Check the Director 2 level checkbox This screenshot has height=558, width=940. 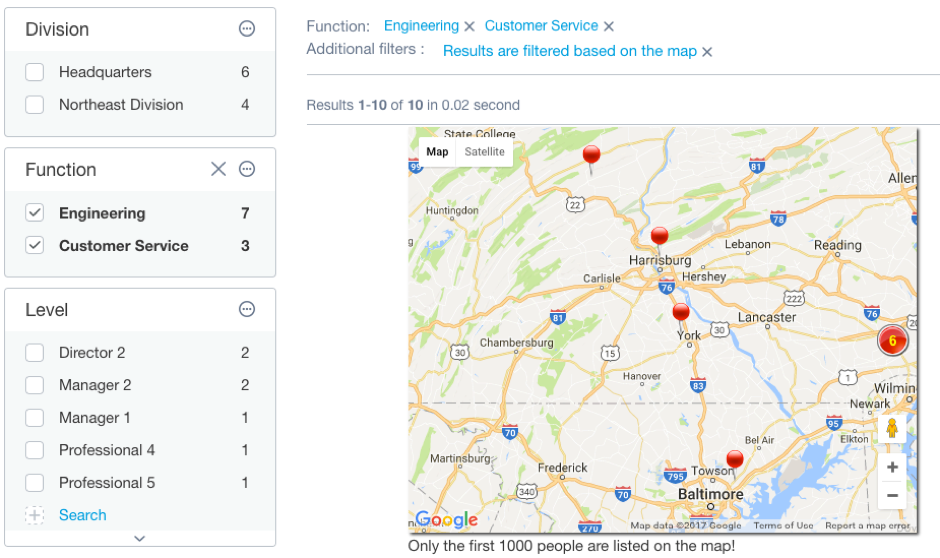pos(35,352)
